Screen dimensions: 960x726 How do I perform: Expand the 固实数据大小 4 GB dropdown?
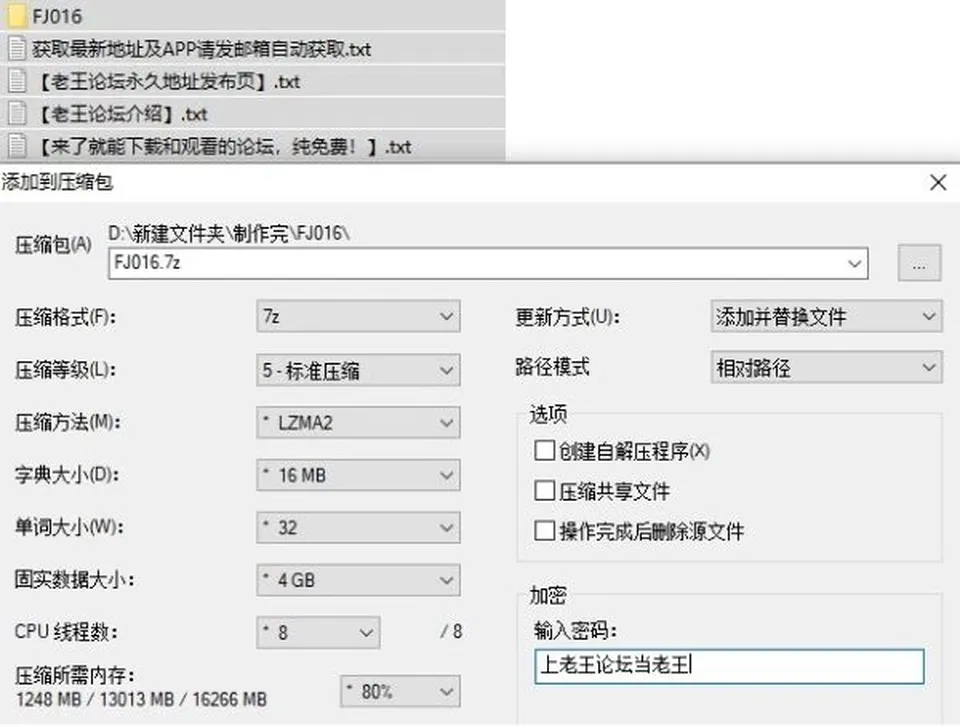[358, 580]
